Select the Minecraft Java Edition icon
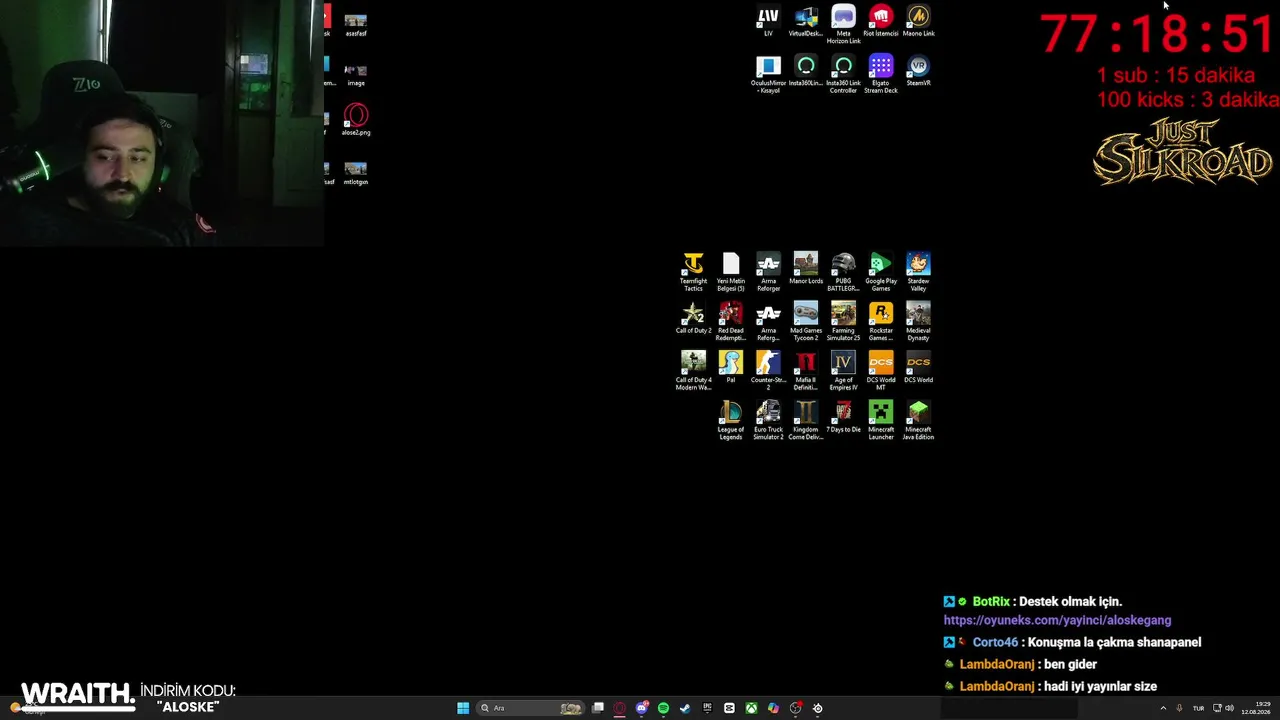The width and height of the screenshot is (1280, 720). point(918,420)
